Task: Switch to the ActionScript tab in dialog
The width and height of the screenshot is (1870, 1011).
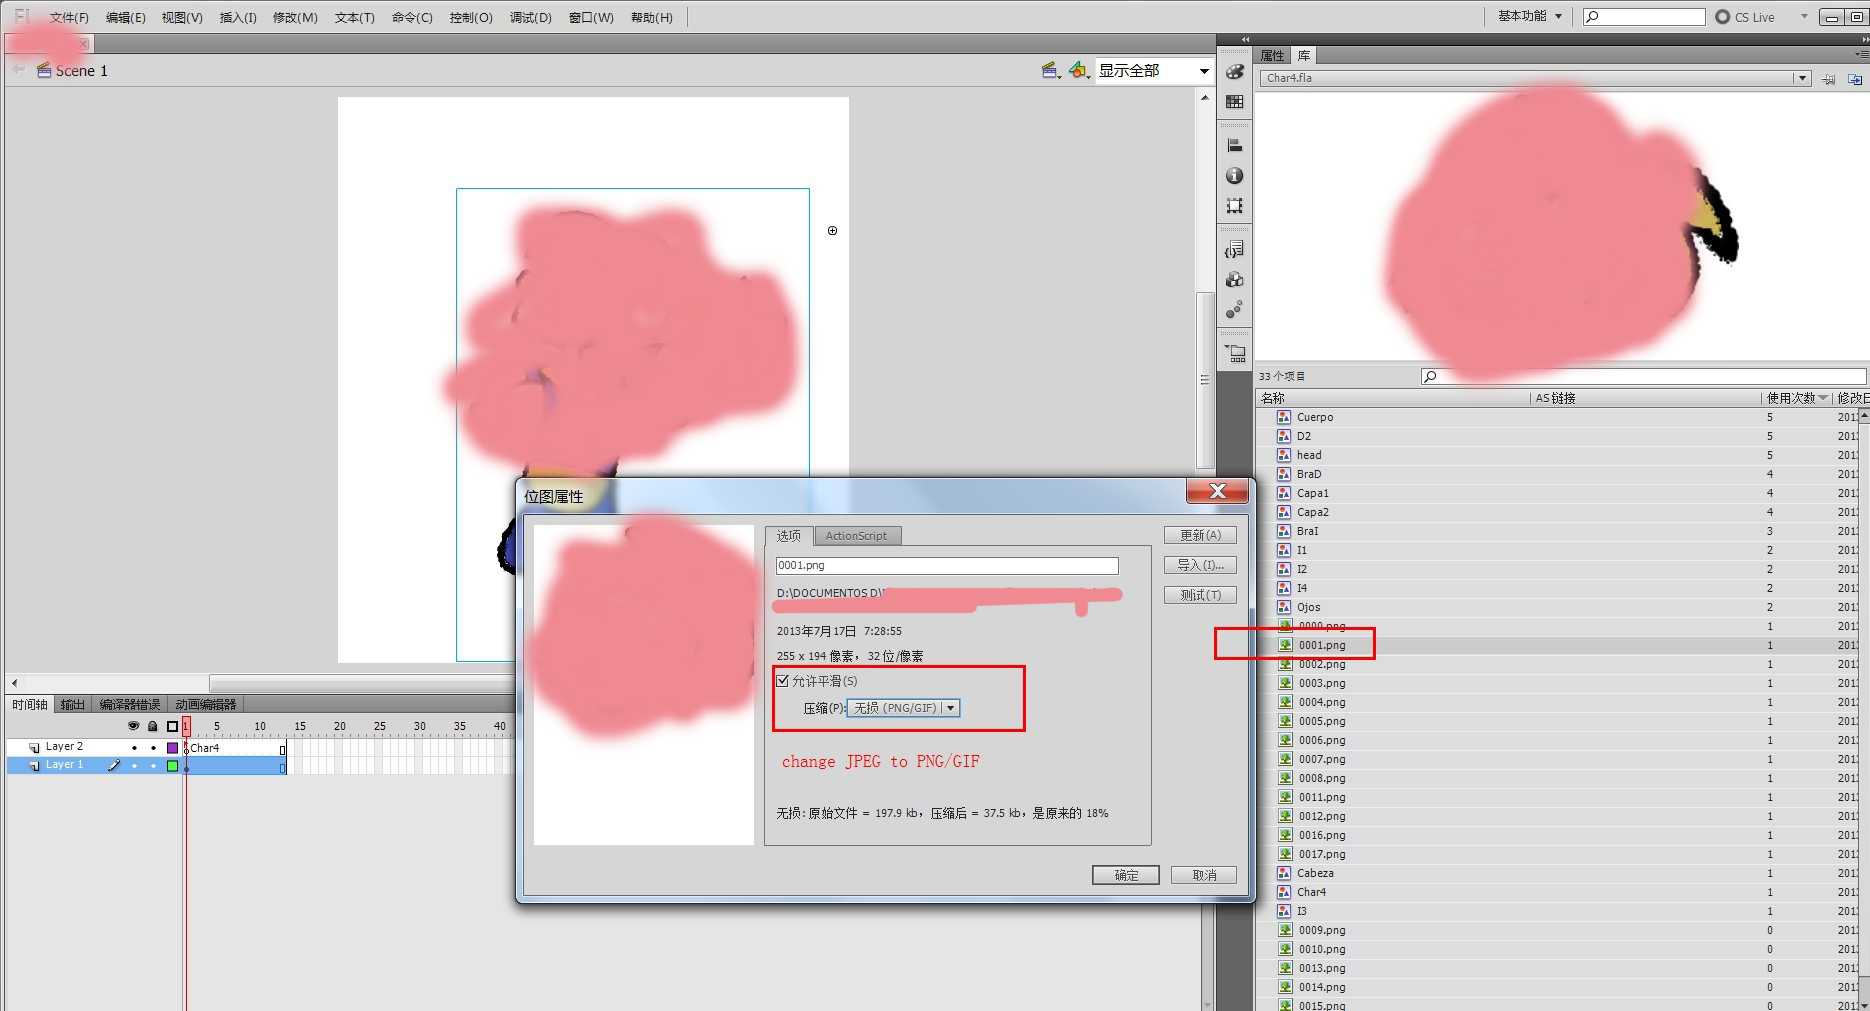Action: click(x=856, y=536)
